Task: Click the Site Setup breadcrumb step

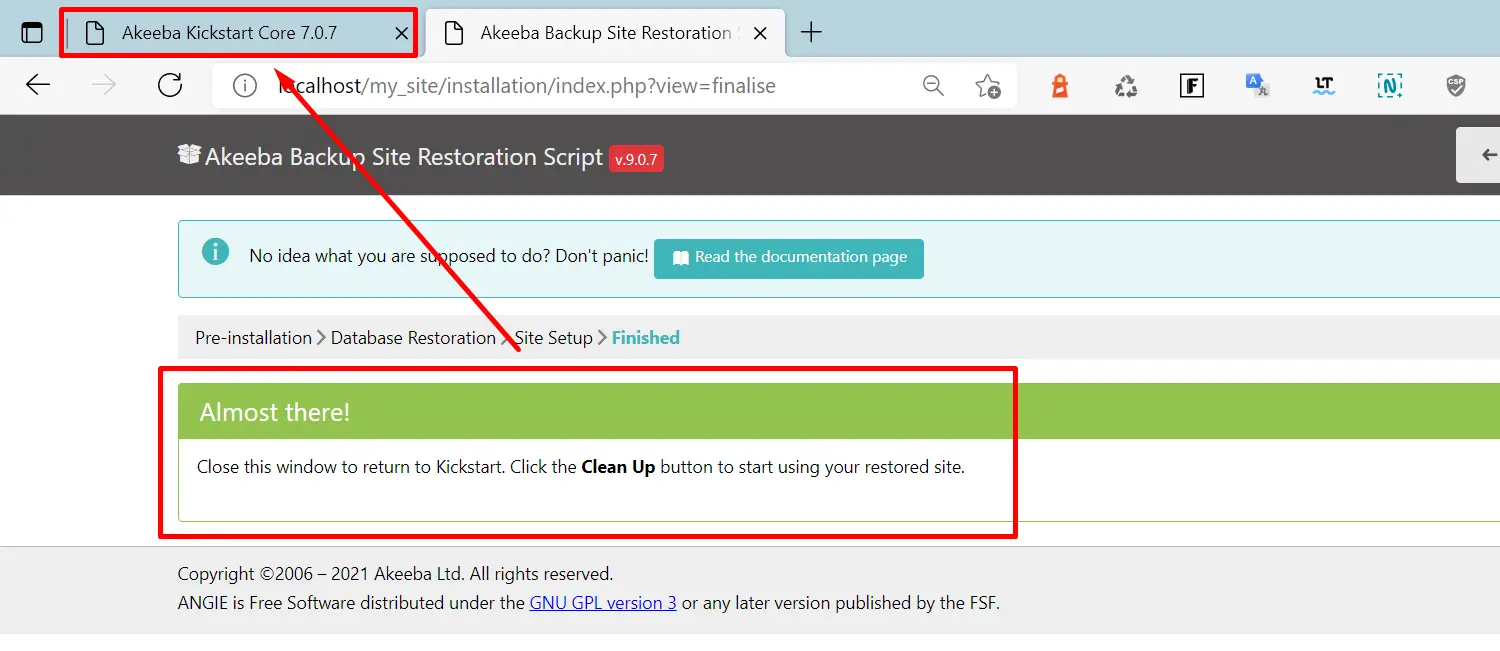Action: (x=554, y=338)
